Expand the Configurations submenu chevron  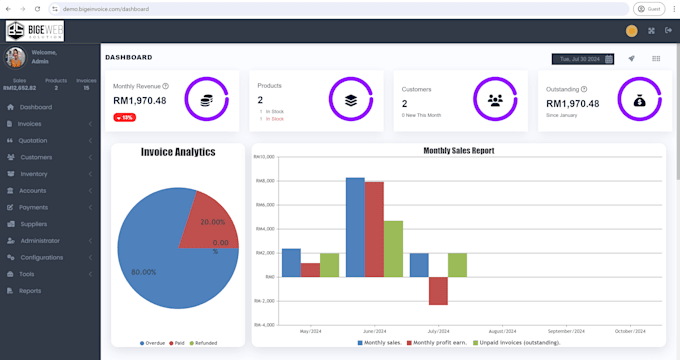pyautogui.click(x=91, y=258)
